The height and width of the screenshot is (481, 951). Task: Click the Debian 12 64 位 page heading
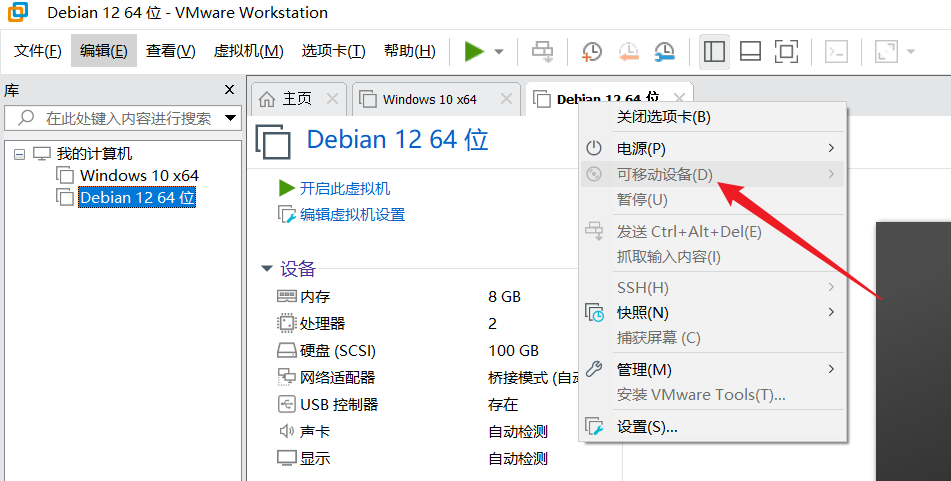tap(397, 140)
